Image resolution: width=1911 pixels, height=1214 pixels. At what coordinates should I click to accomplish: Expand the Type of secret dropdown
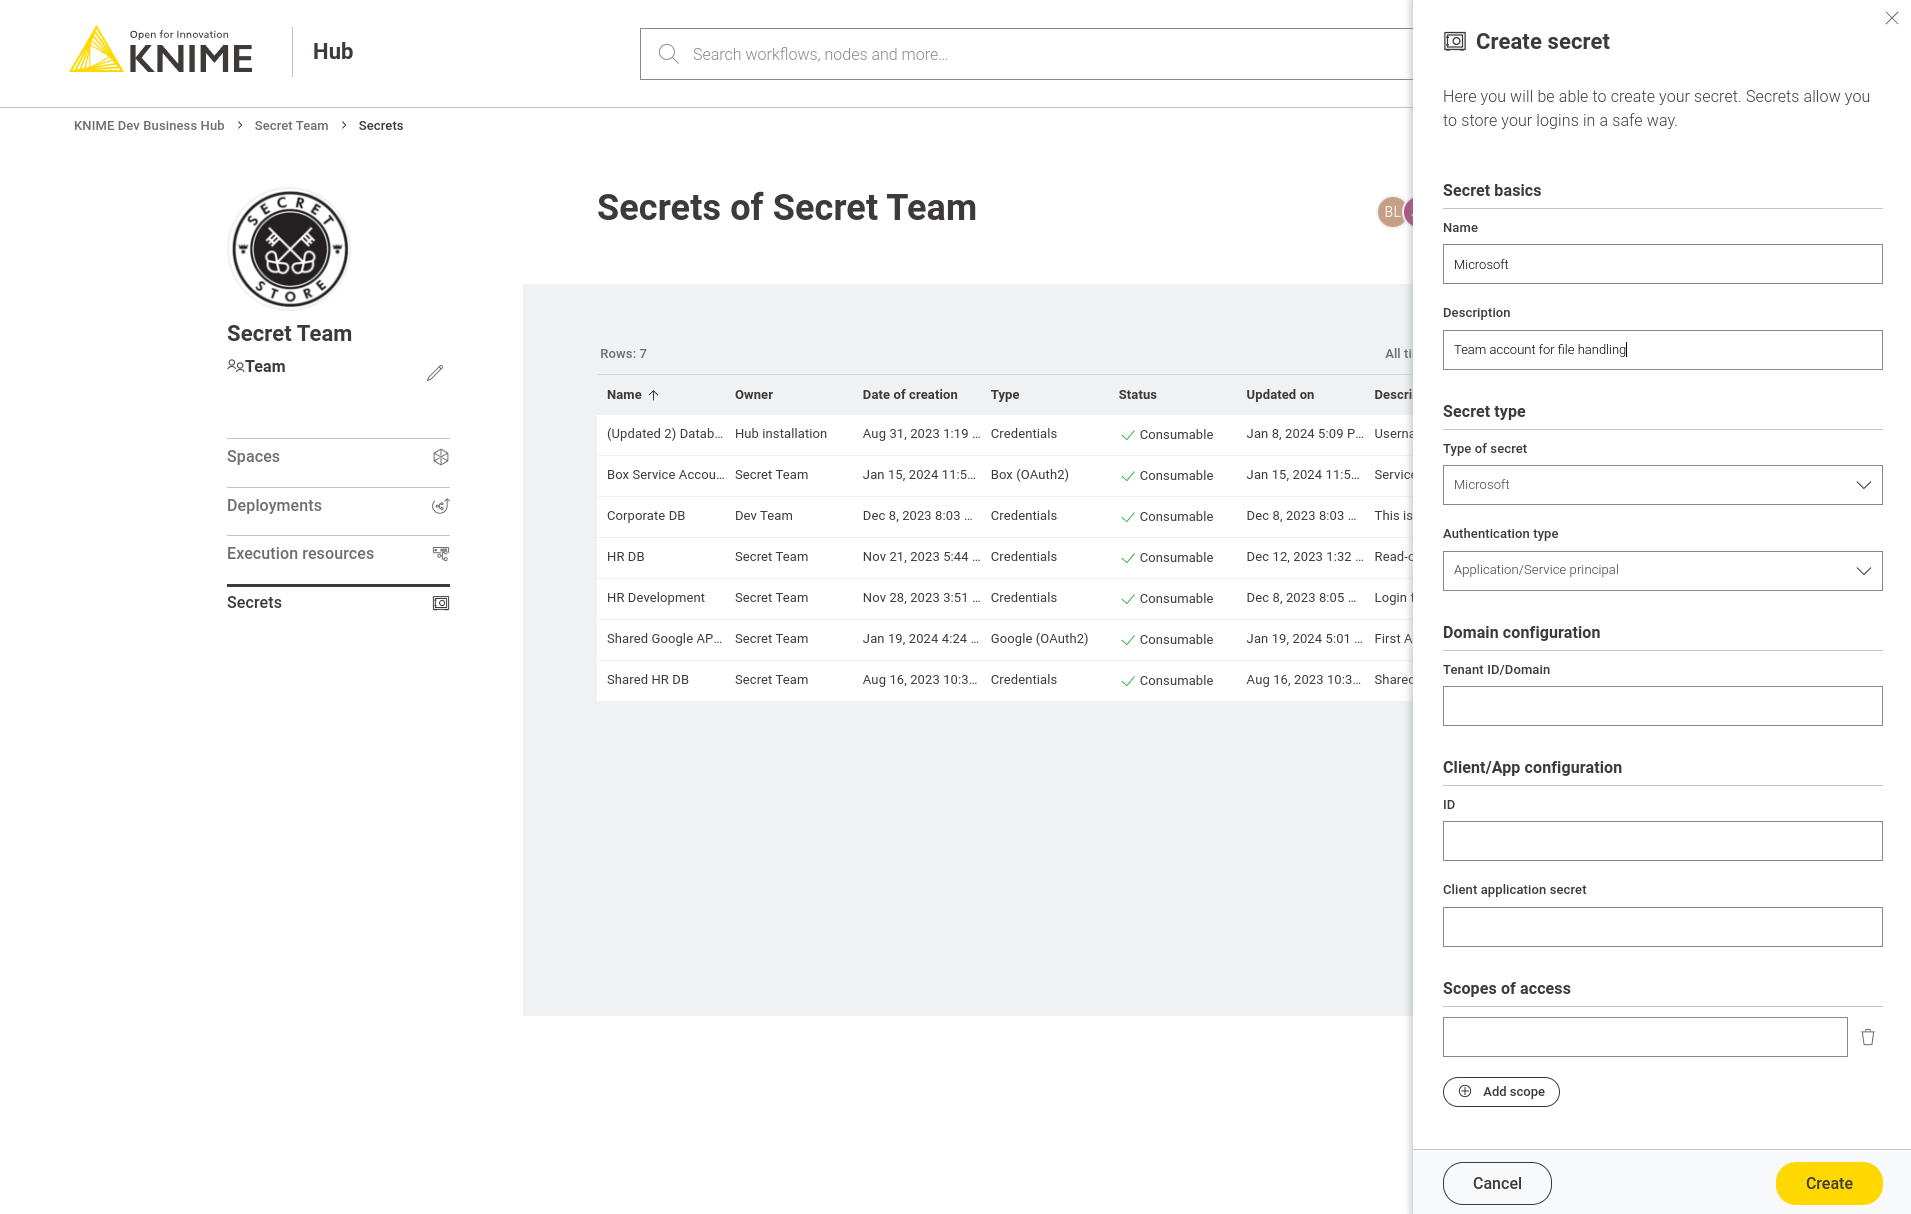tap(1662, 485)
